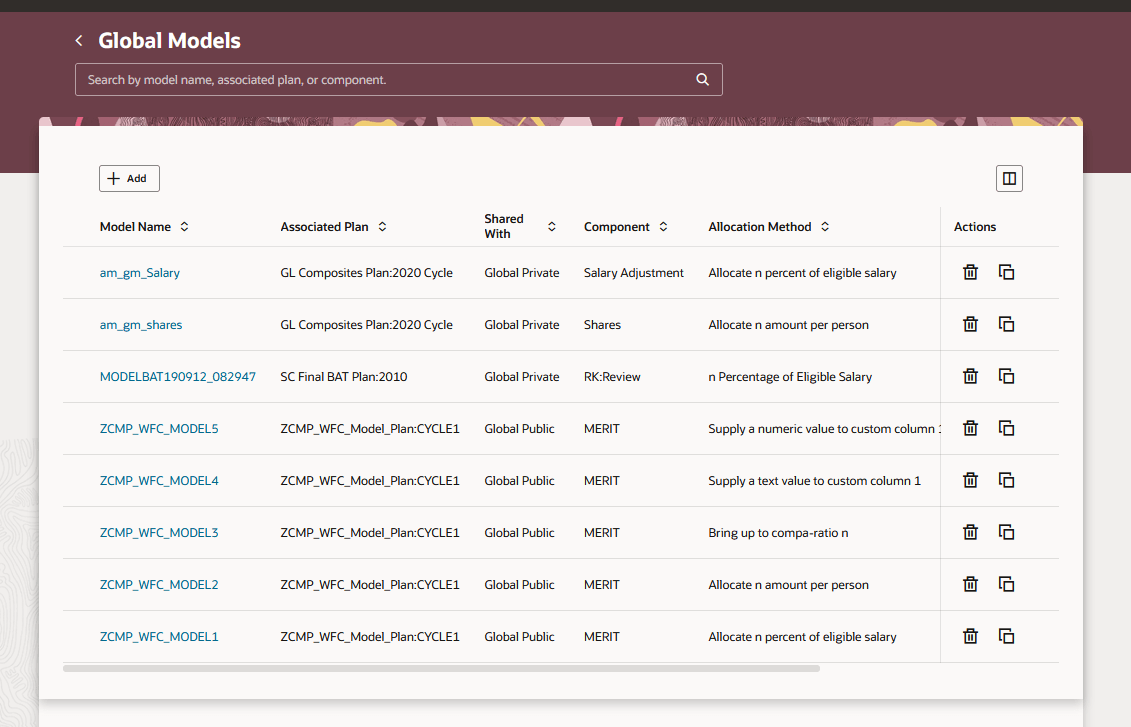
Task: Open the ZCMP_WFC_MODEL2 link
Action: point(159,584)
